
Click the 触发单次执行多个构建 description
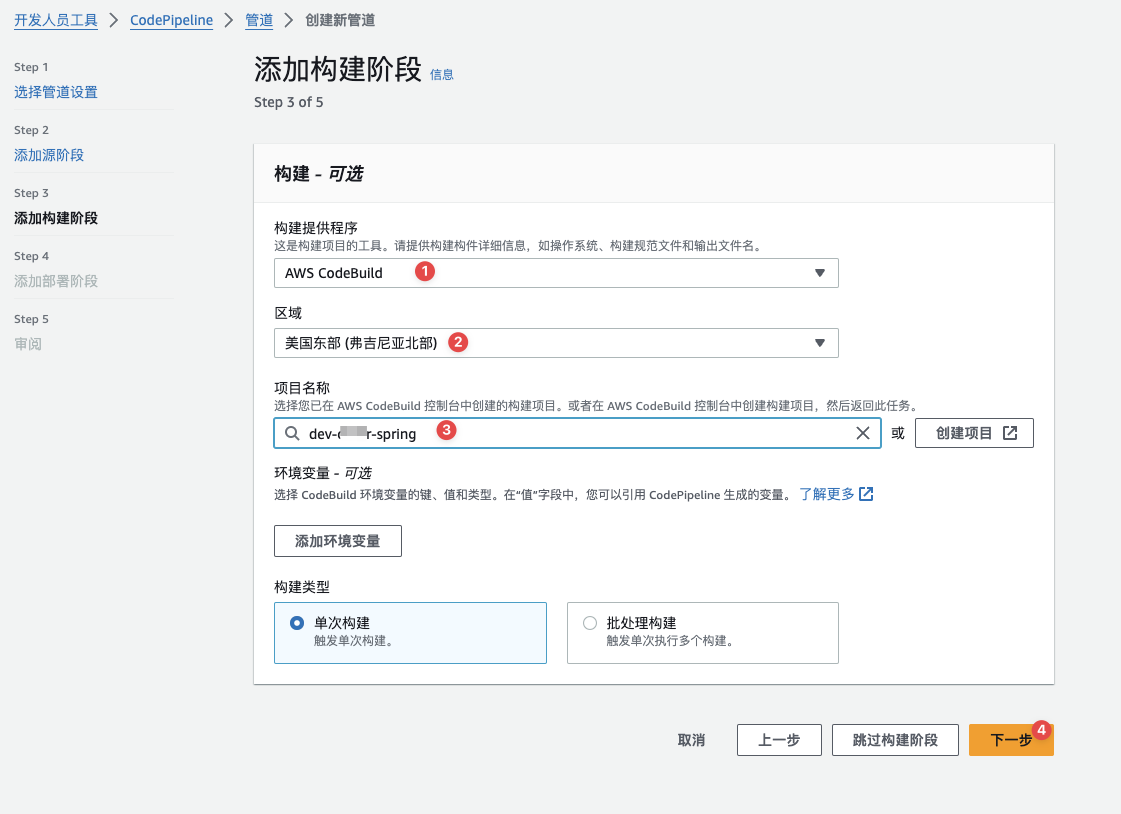point(669,640)
